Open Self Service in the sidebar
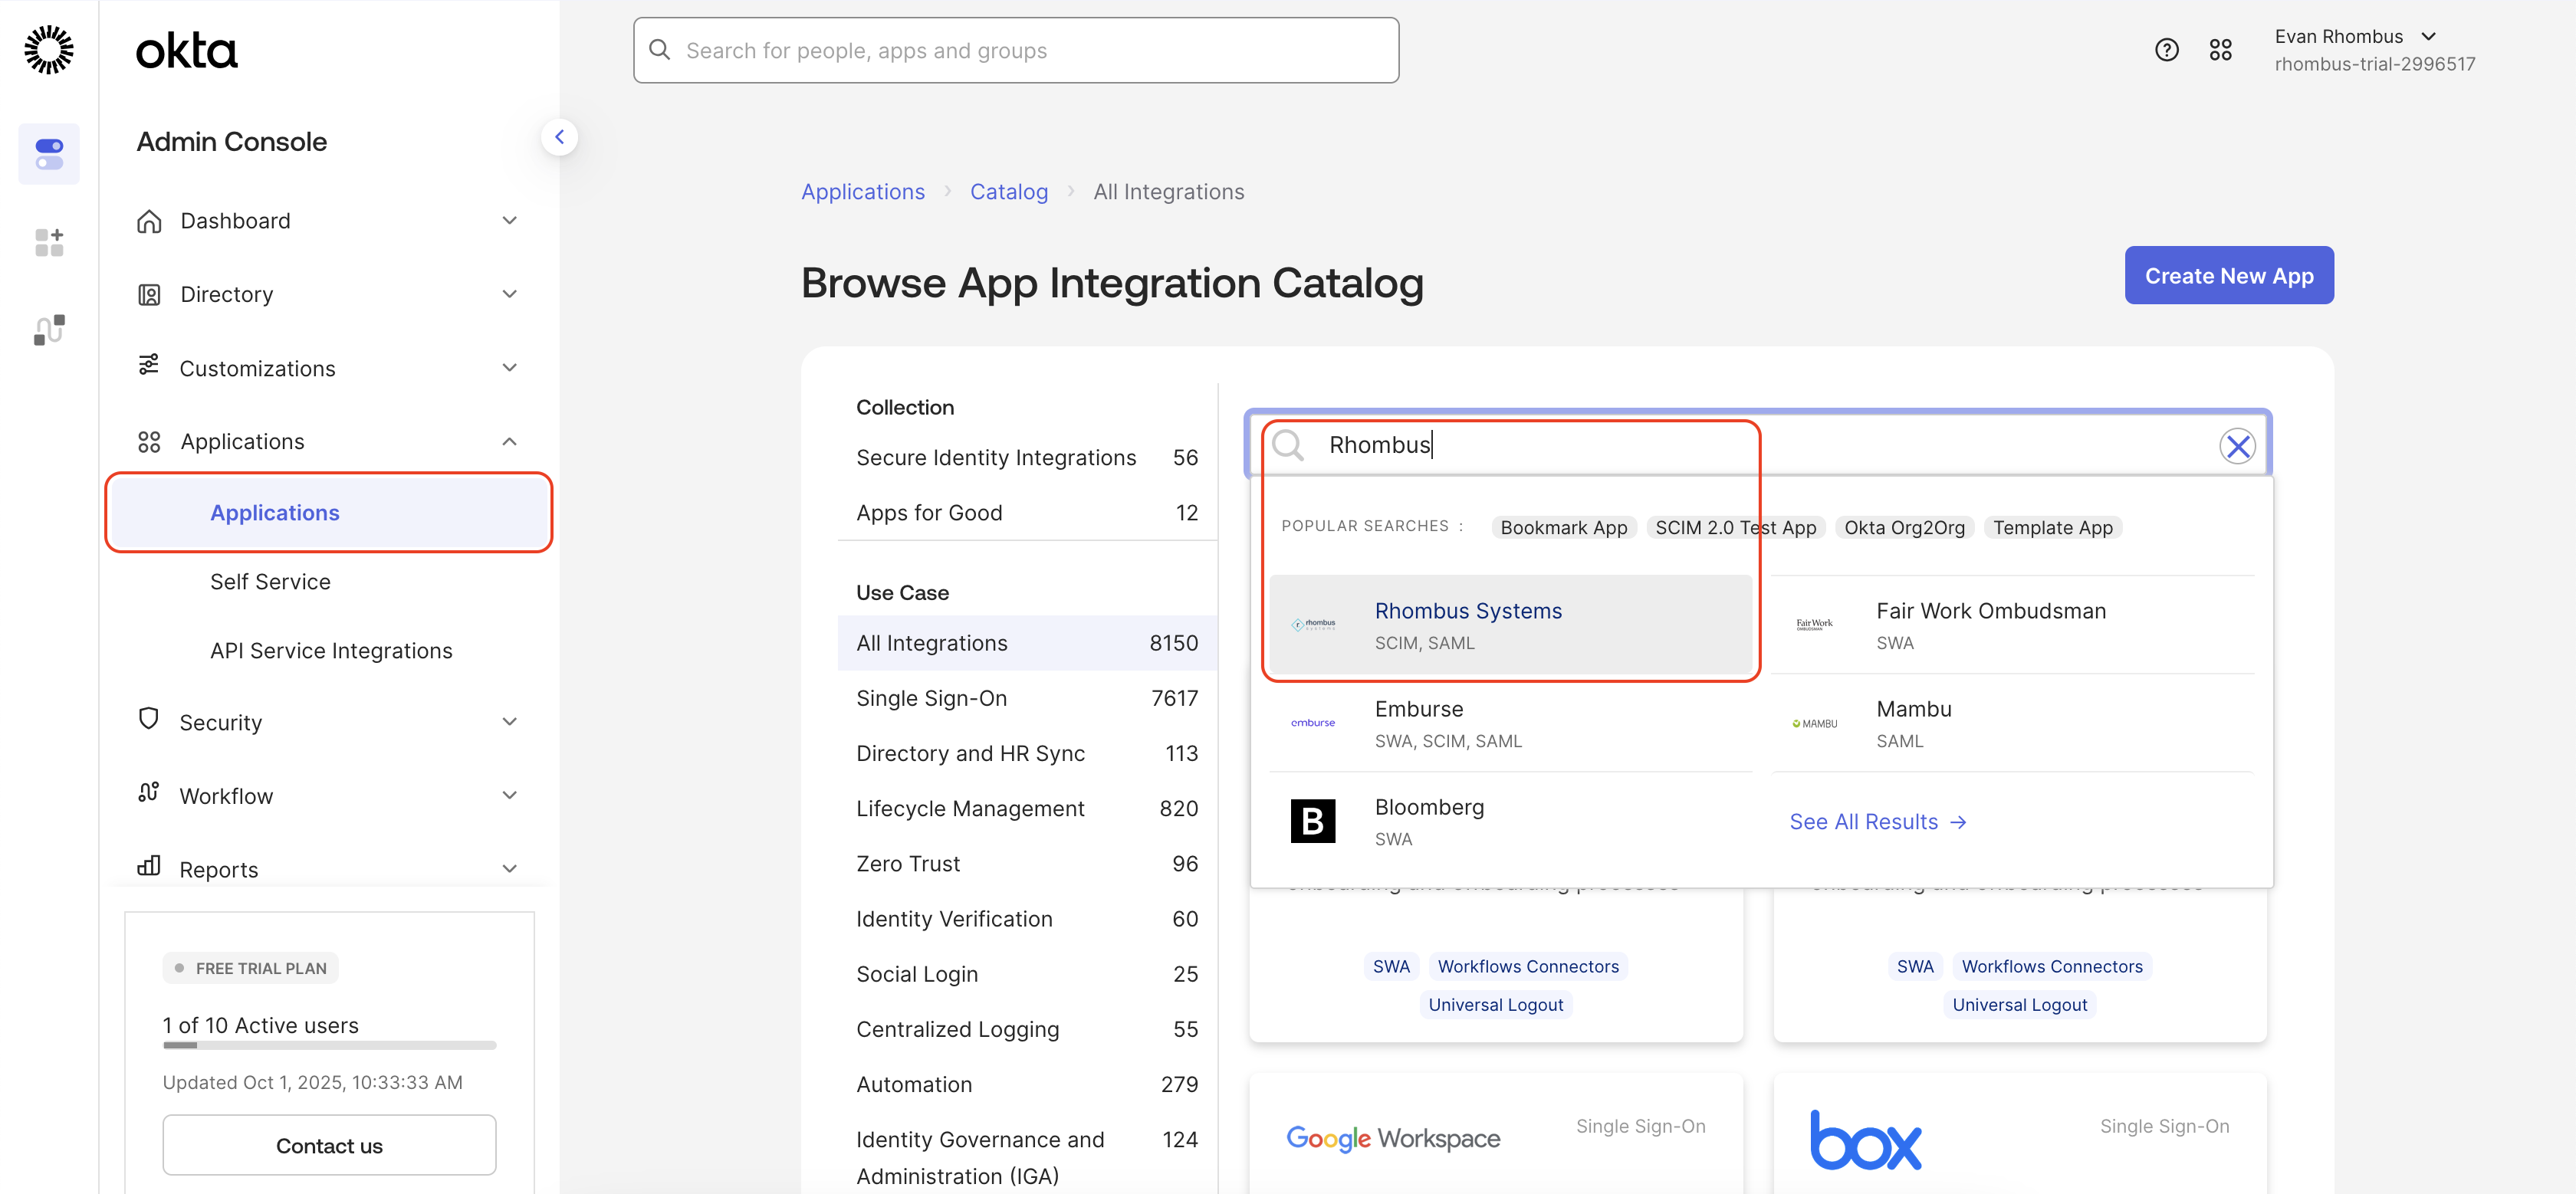This screenshot has width=2576, height=1194. point(270,582)
